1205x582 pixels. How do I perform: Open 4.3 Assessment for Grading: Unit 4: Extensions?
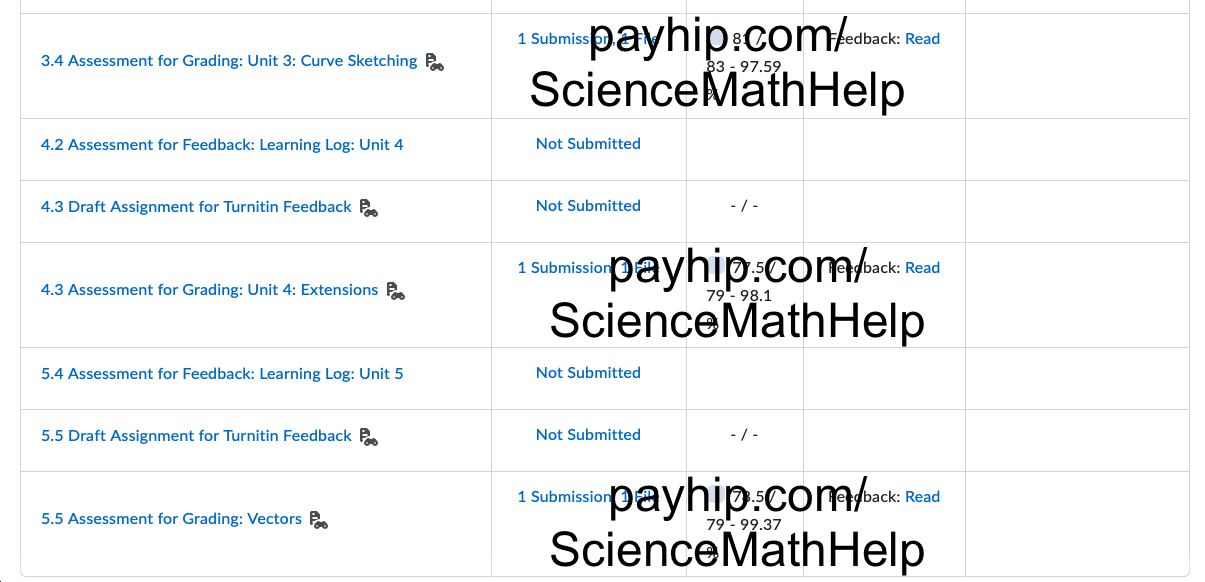209,290
